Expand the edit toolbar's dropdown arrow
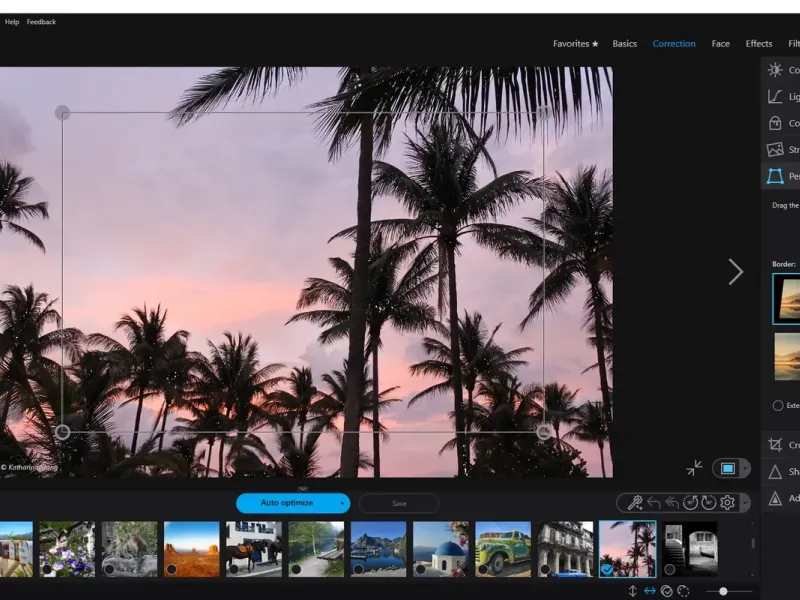The width and height of the screenshot is (800, 600). click(743, 503)
